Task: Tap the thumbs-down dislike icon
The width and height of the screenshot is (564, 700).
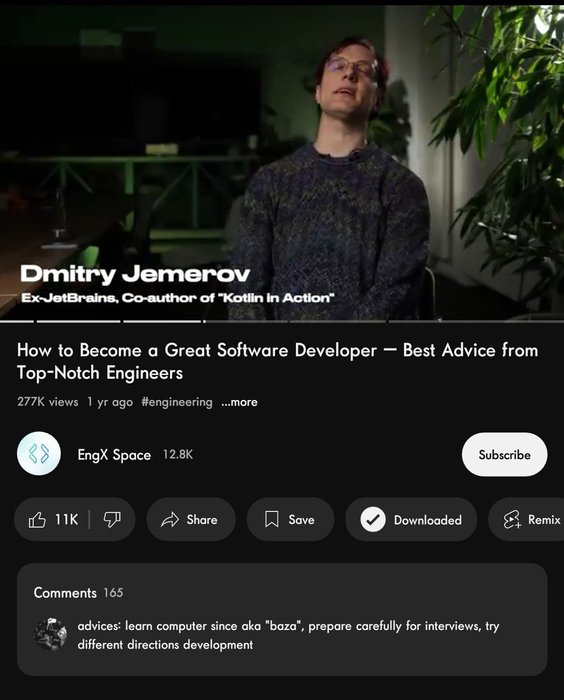Action: click(x=112, y=520)
